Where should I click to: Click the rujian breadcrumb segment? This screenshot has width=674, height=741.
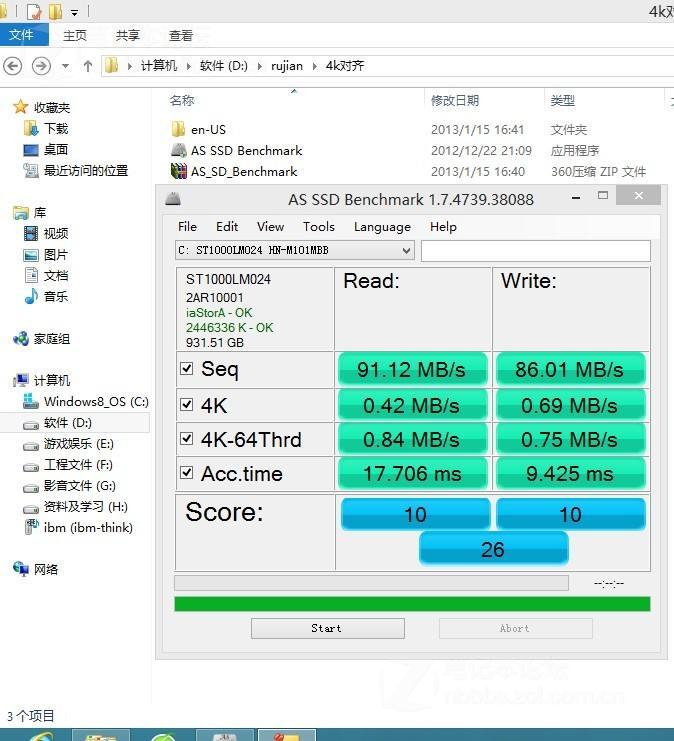click(x=287, y=66)
